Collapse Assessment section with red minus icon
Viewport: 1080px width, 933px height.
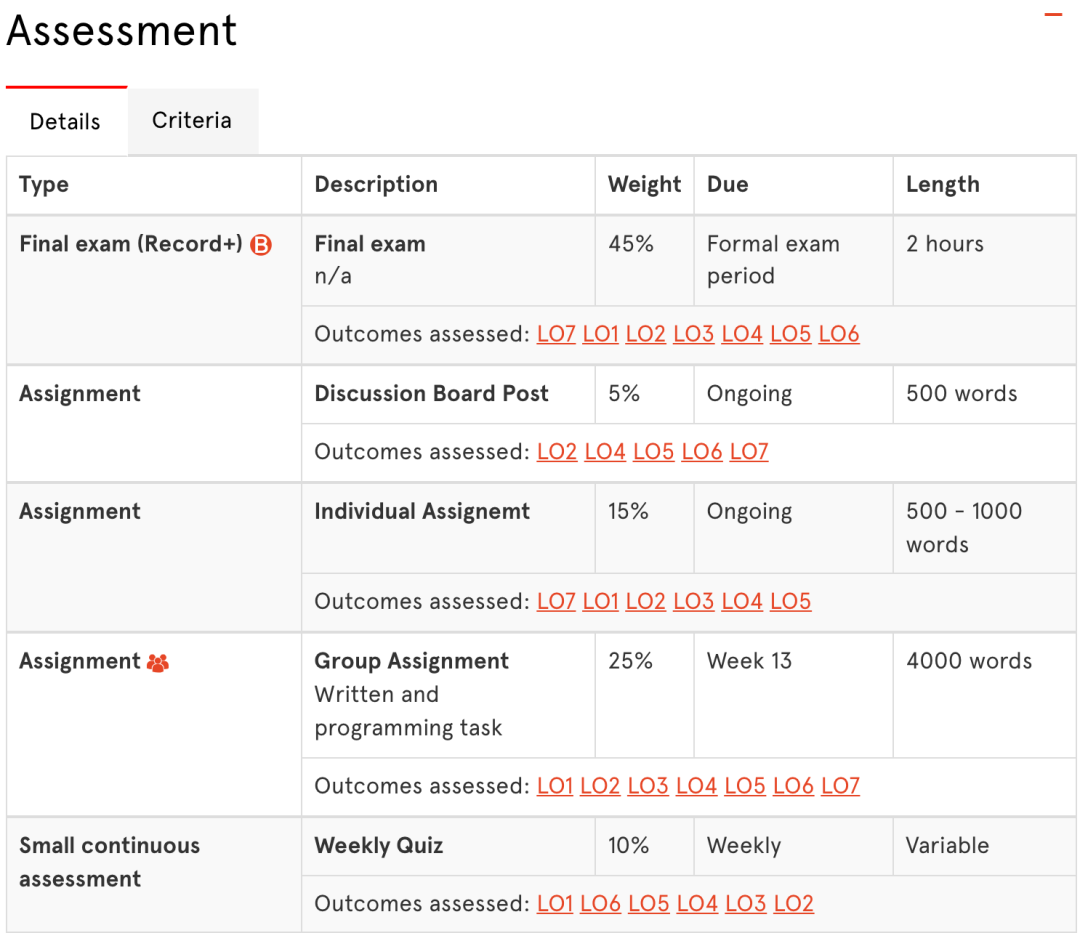1053,15
